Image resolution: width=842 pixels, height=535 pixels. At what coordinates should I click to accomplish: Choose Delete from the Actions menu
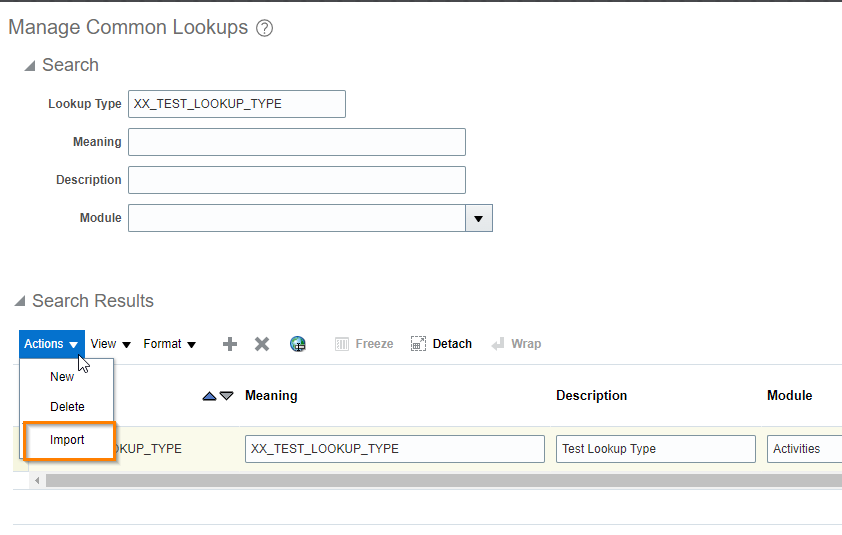(x=67, y=407)
